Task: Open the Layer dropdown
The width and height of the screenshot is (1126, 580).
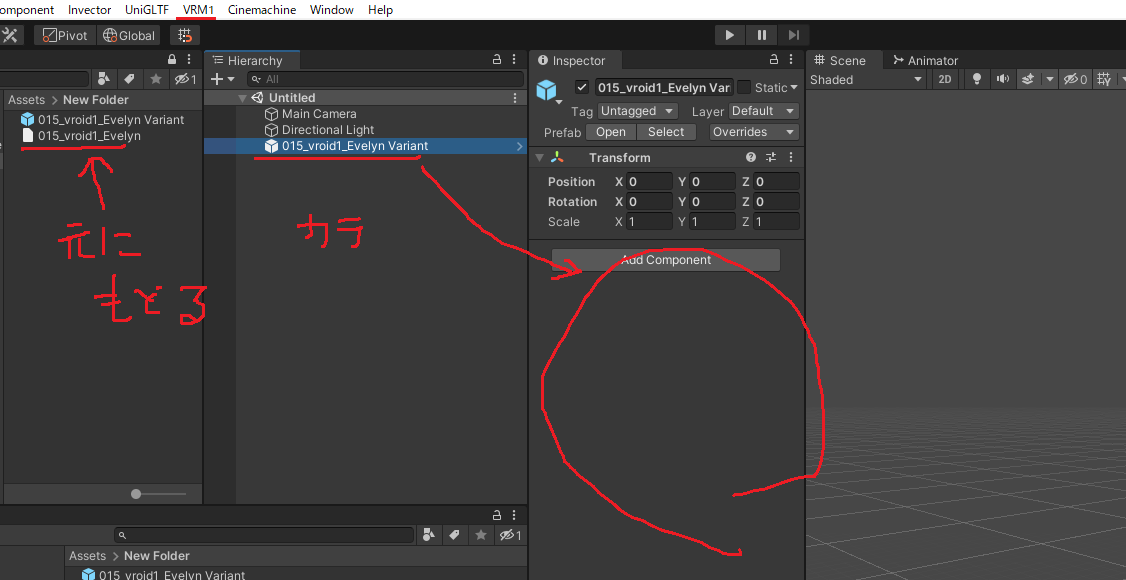Action: click(x=764, y=111)
